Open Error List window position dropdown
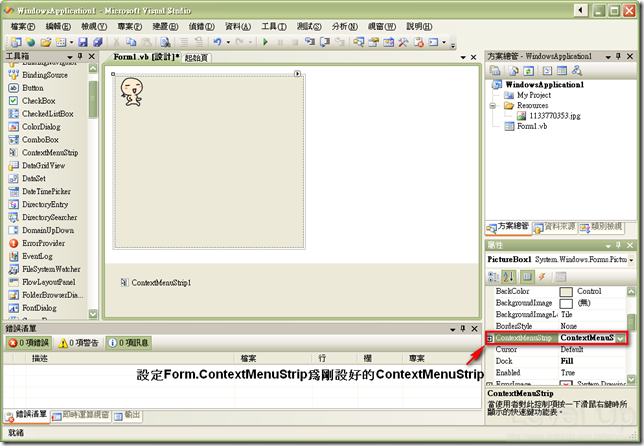This screenshot has width=644, height=446. pos(453,329)
